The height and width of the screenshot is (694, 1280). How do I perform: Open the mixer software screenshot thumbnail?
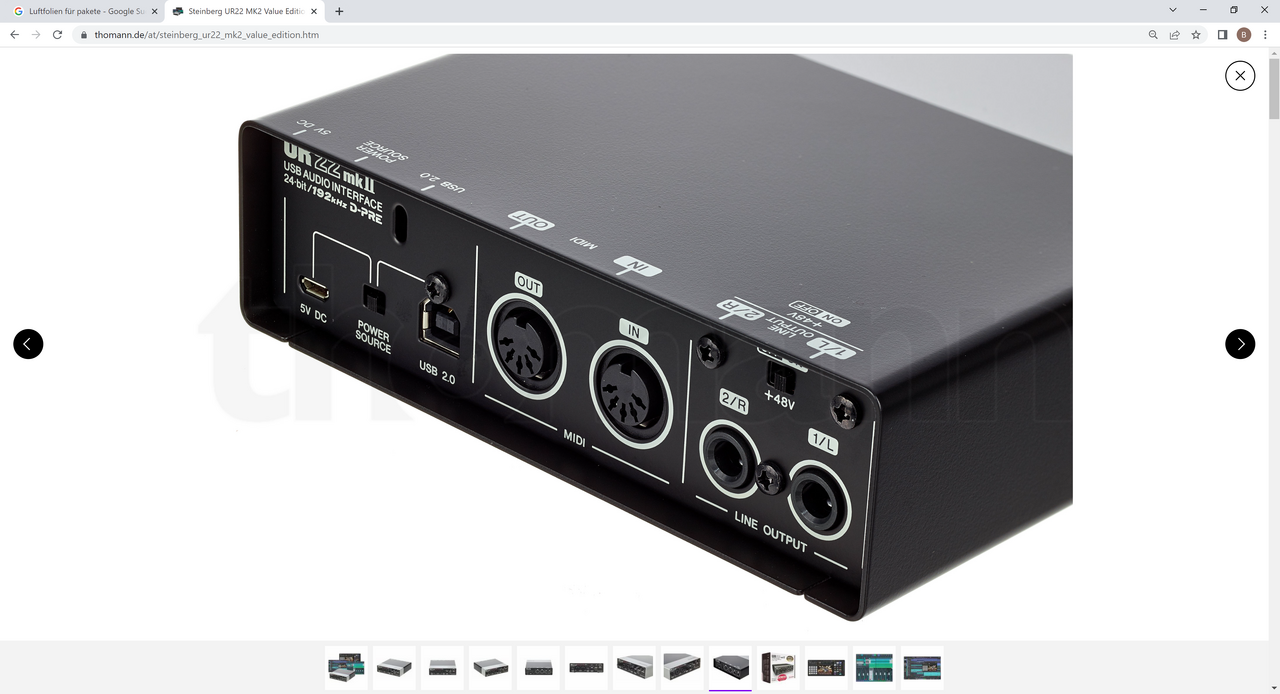874,667
